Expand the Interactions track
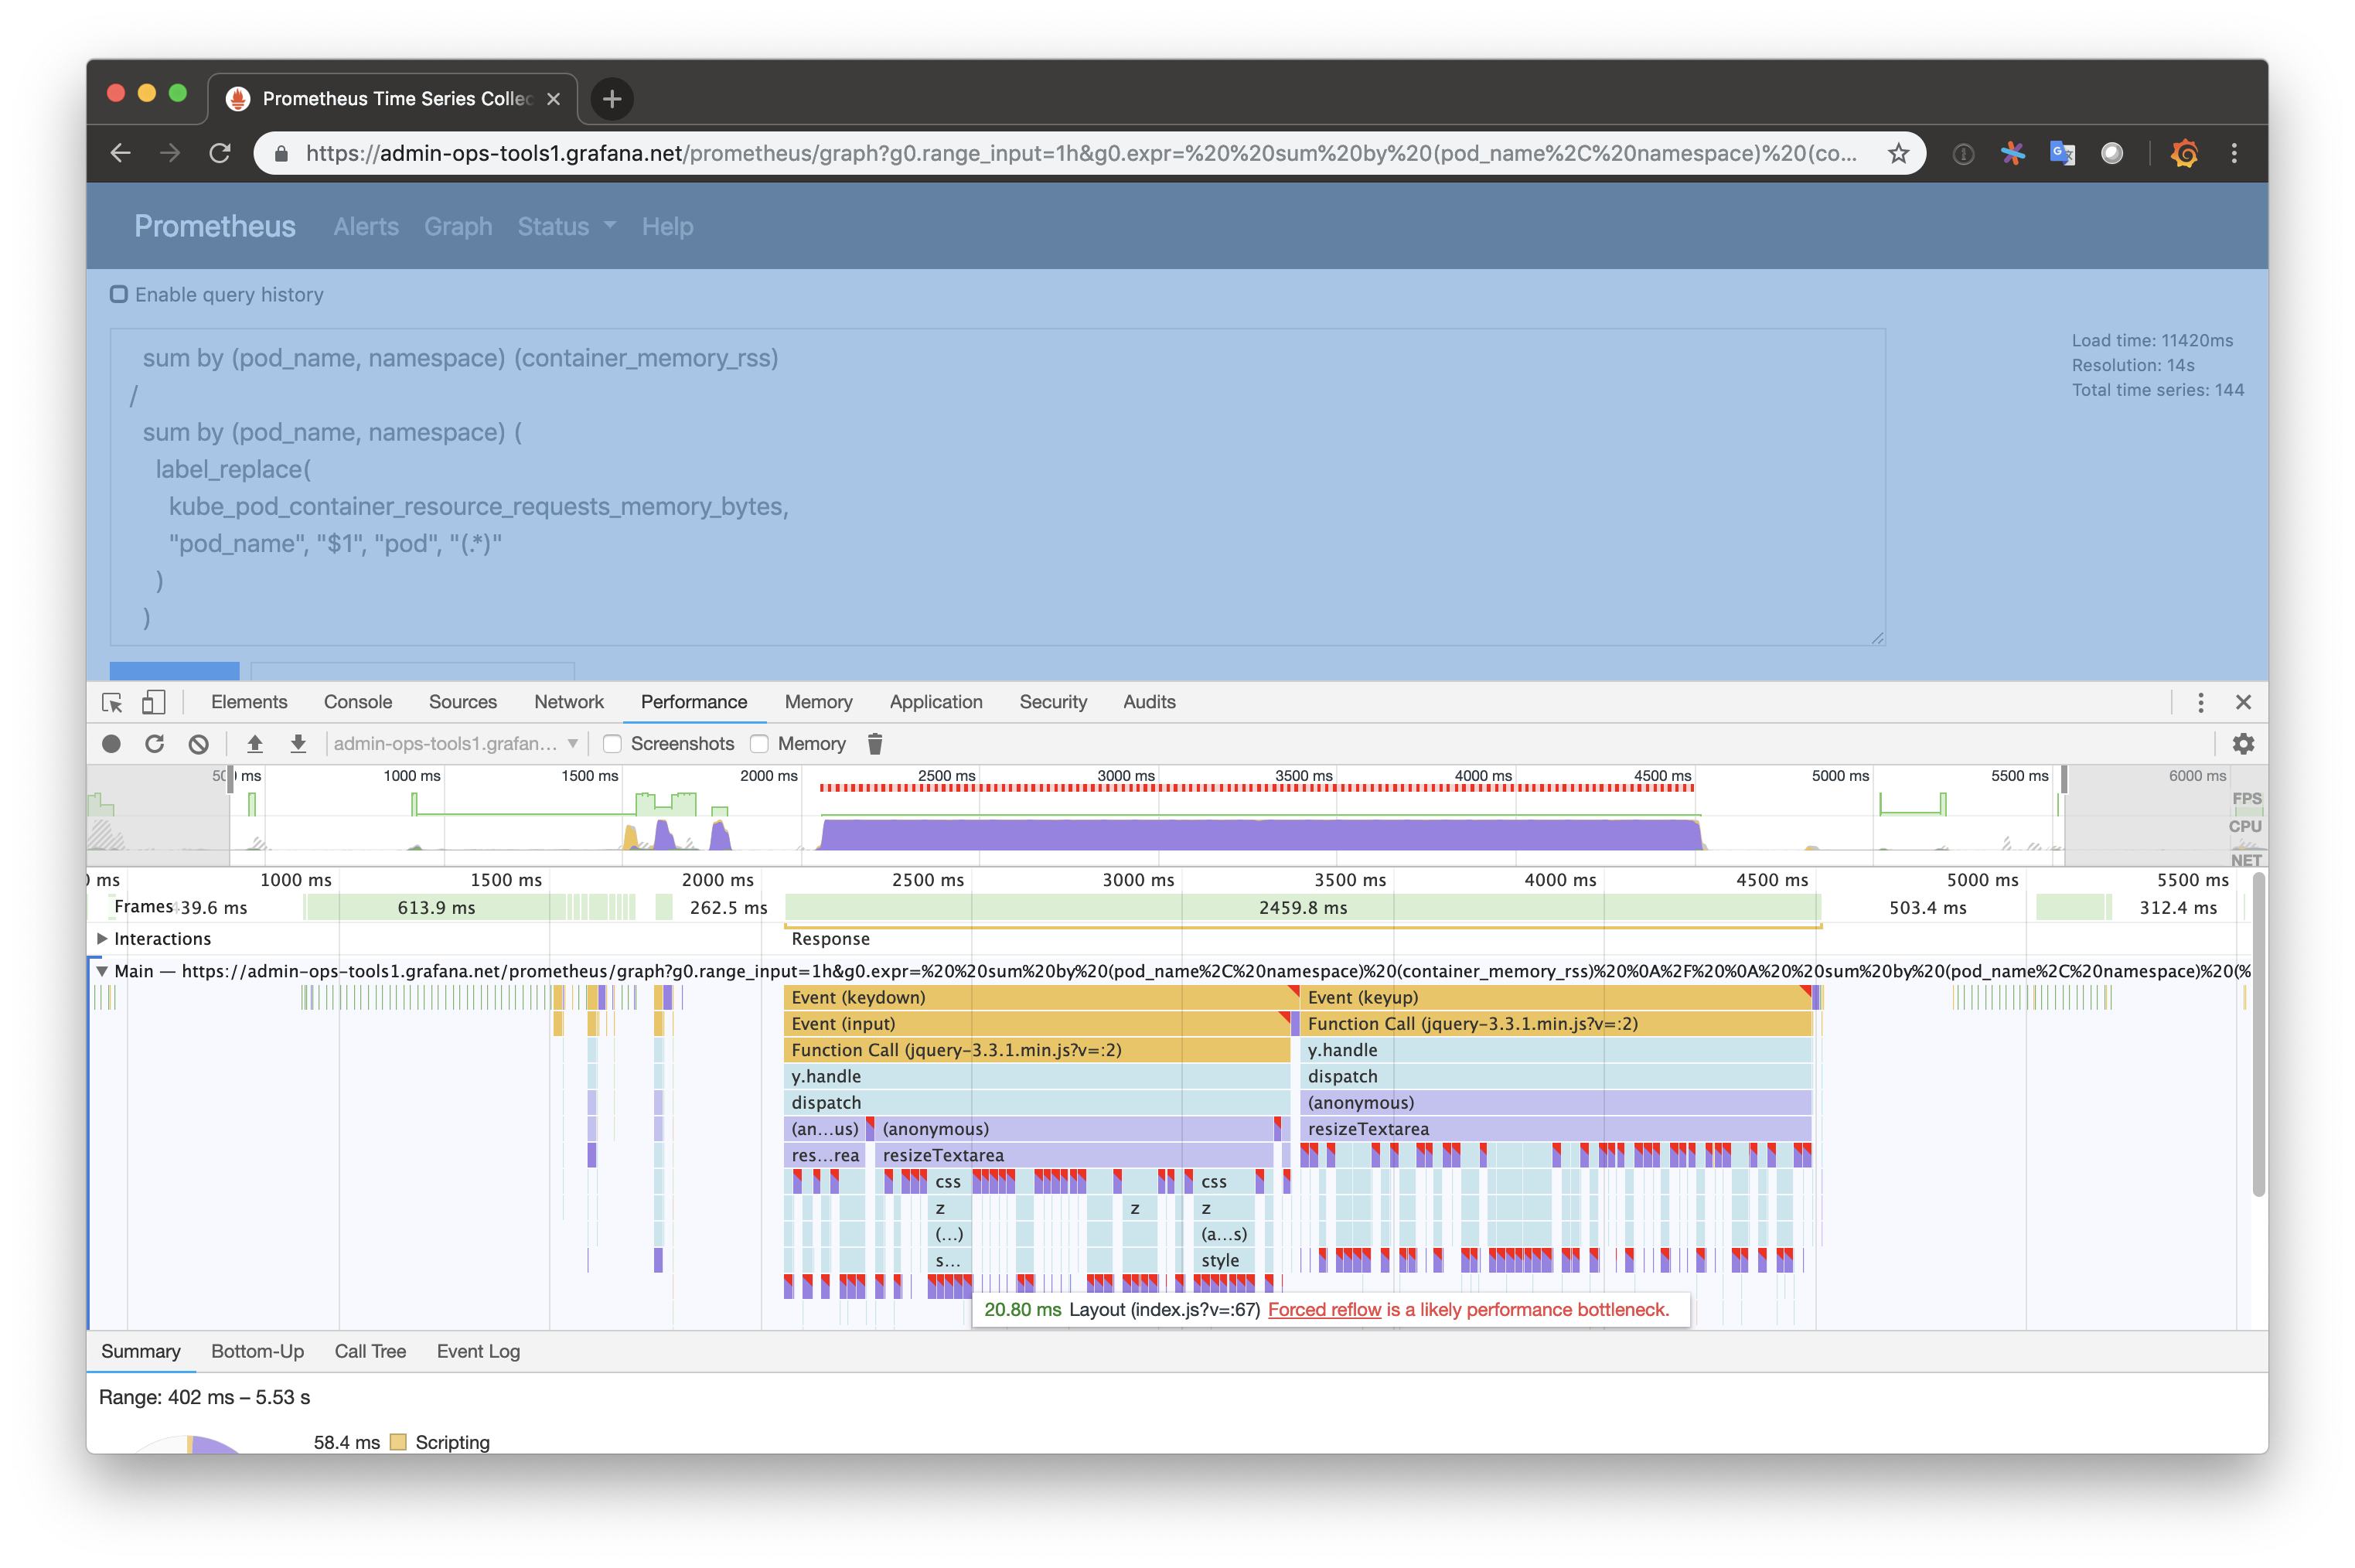2355x1568 pixels. pyautogui.click(x=102, y=939)
